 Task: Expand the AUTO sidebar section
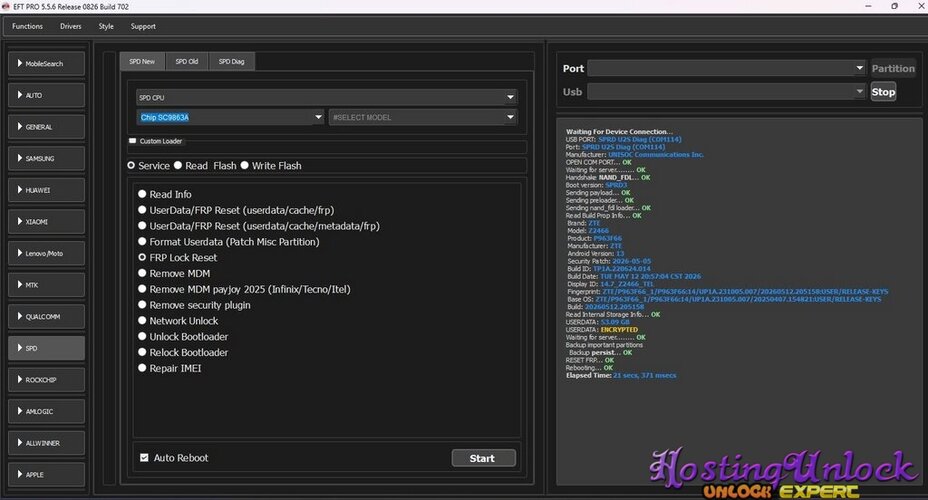coord(46,95)
